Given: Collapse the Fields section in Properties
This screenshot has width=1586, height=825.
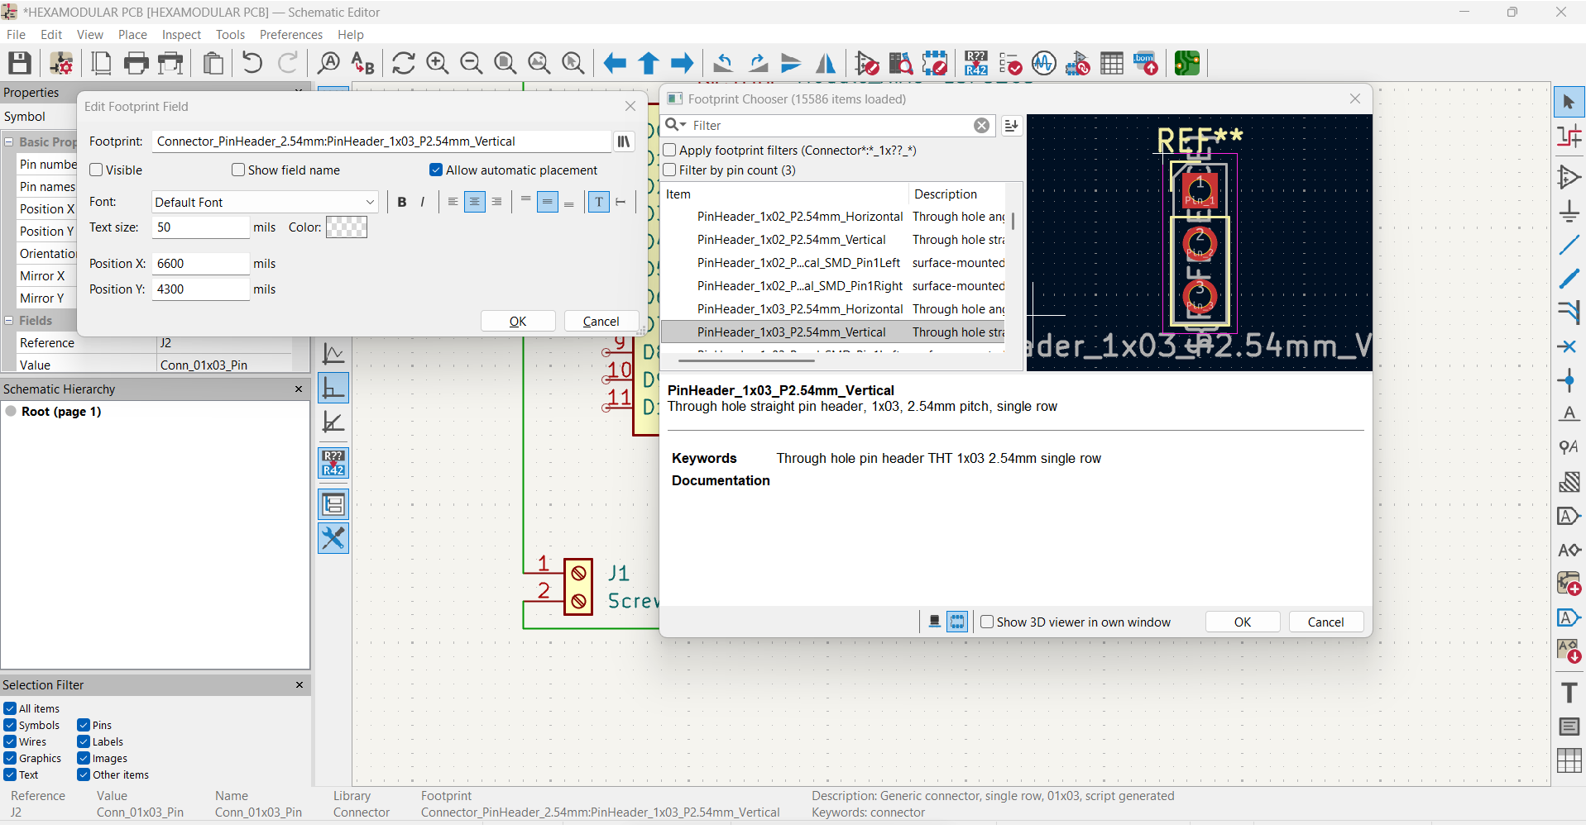Looking at the screenshot, I should pos(9,320).
